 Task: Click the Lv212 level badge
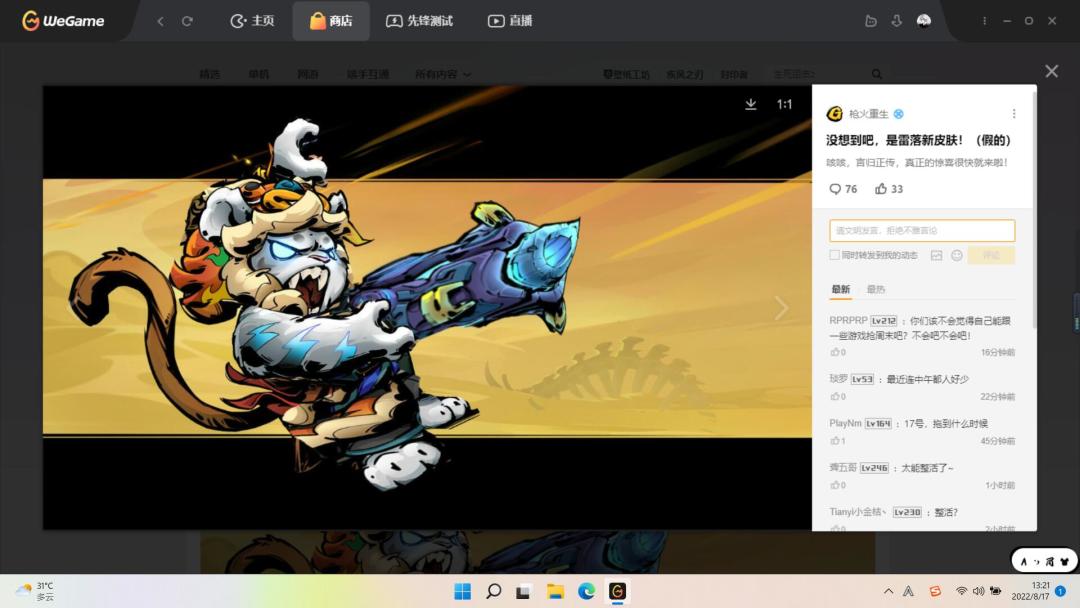[x=884, y=320]
